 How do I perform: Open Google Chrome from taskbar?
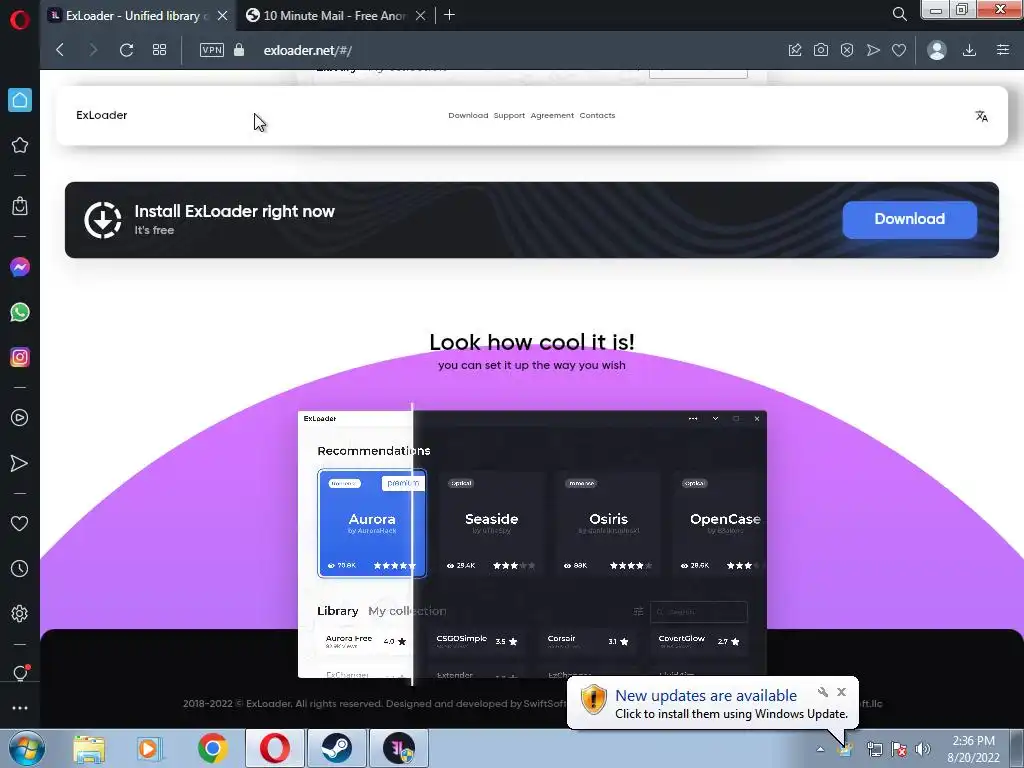coord(212,748)
